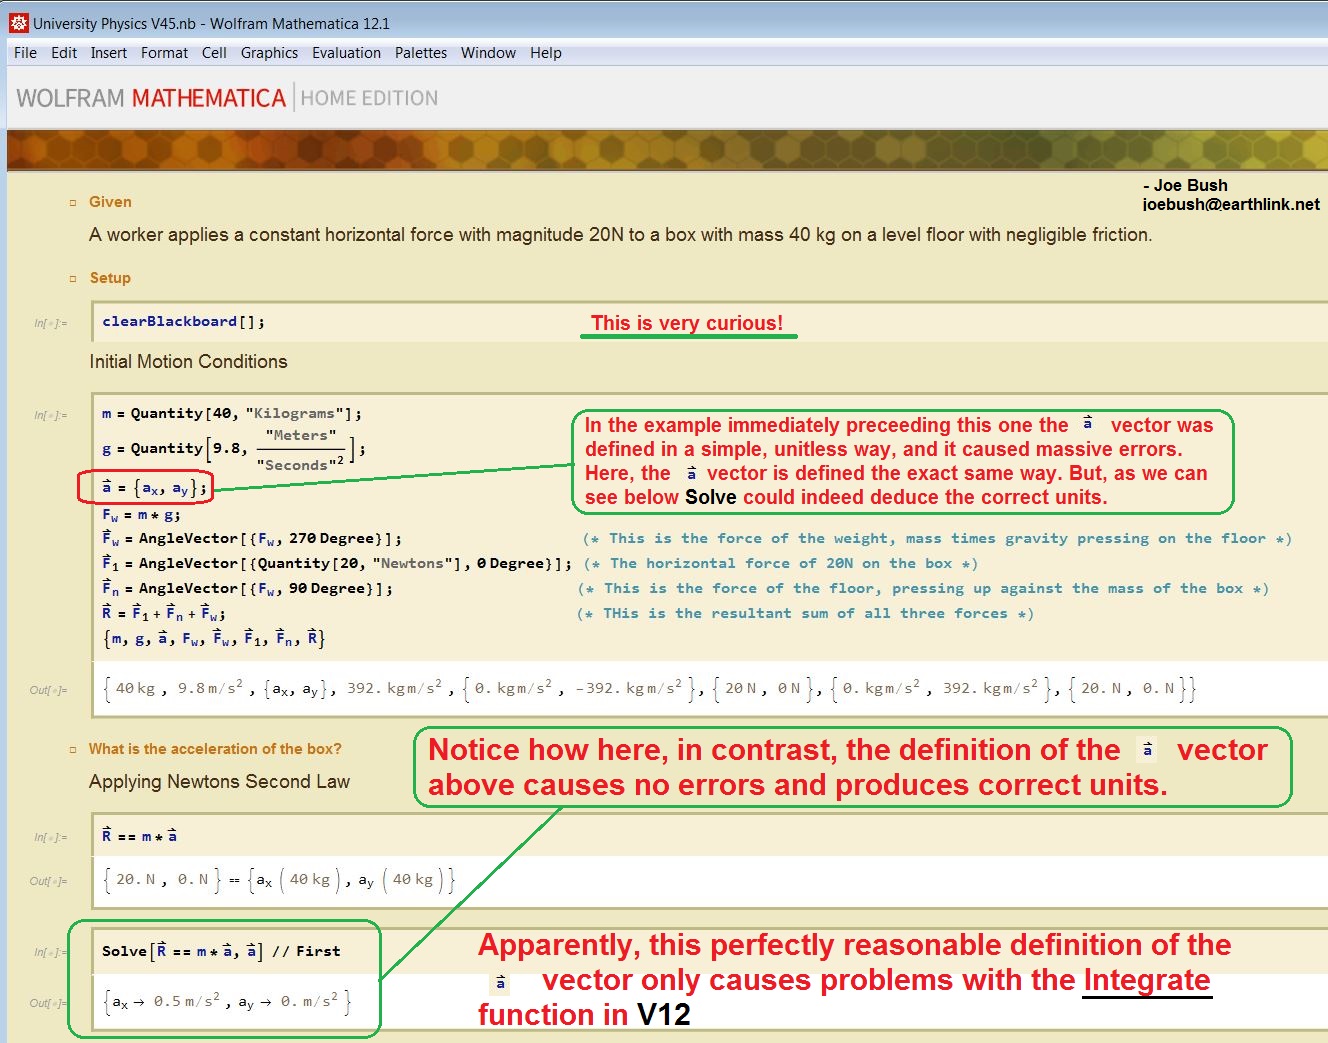Click the a vector definition {ax, ay}

(x=154, y=488)
